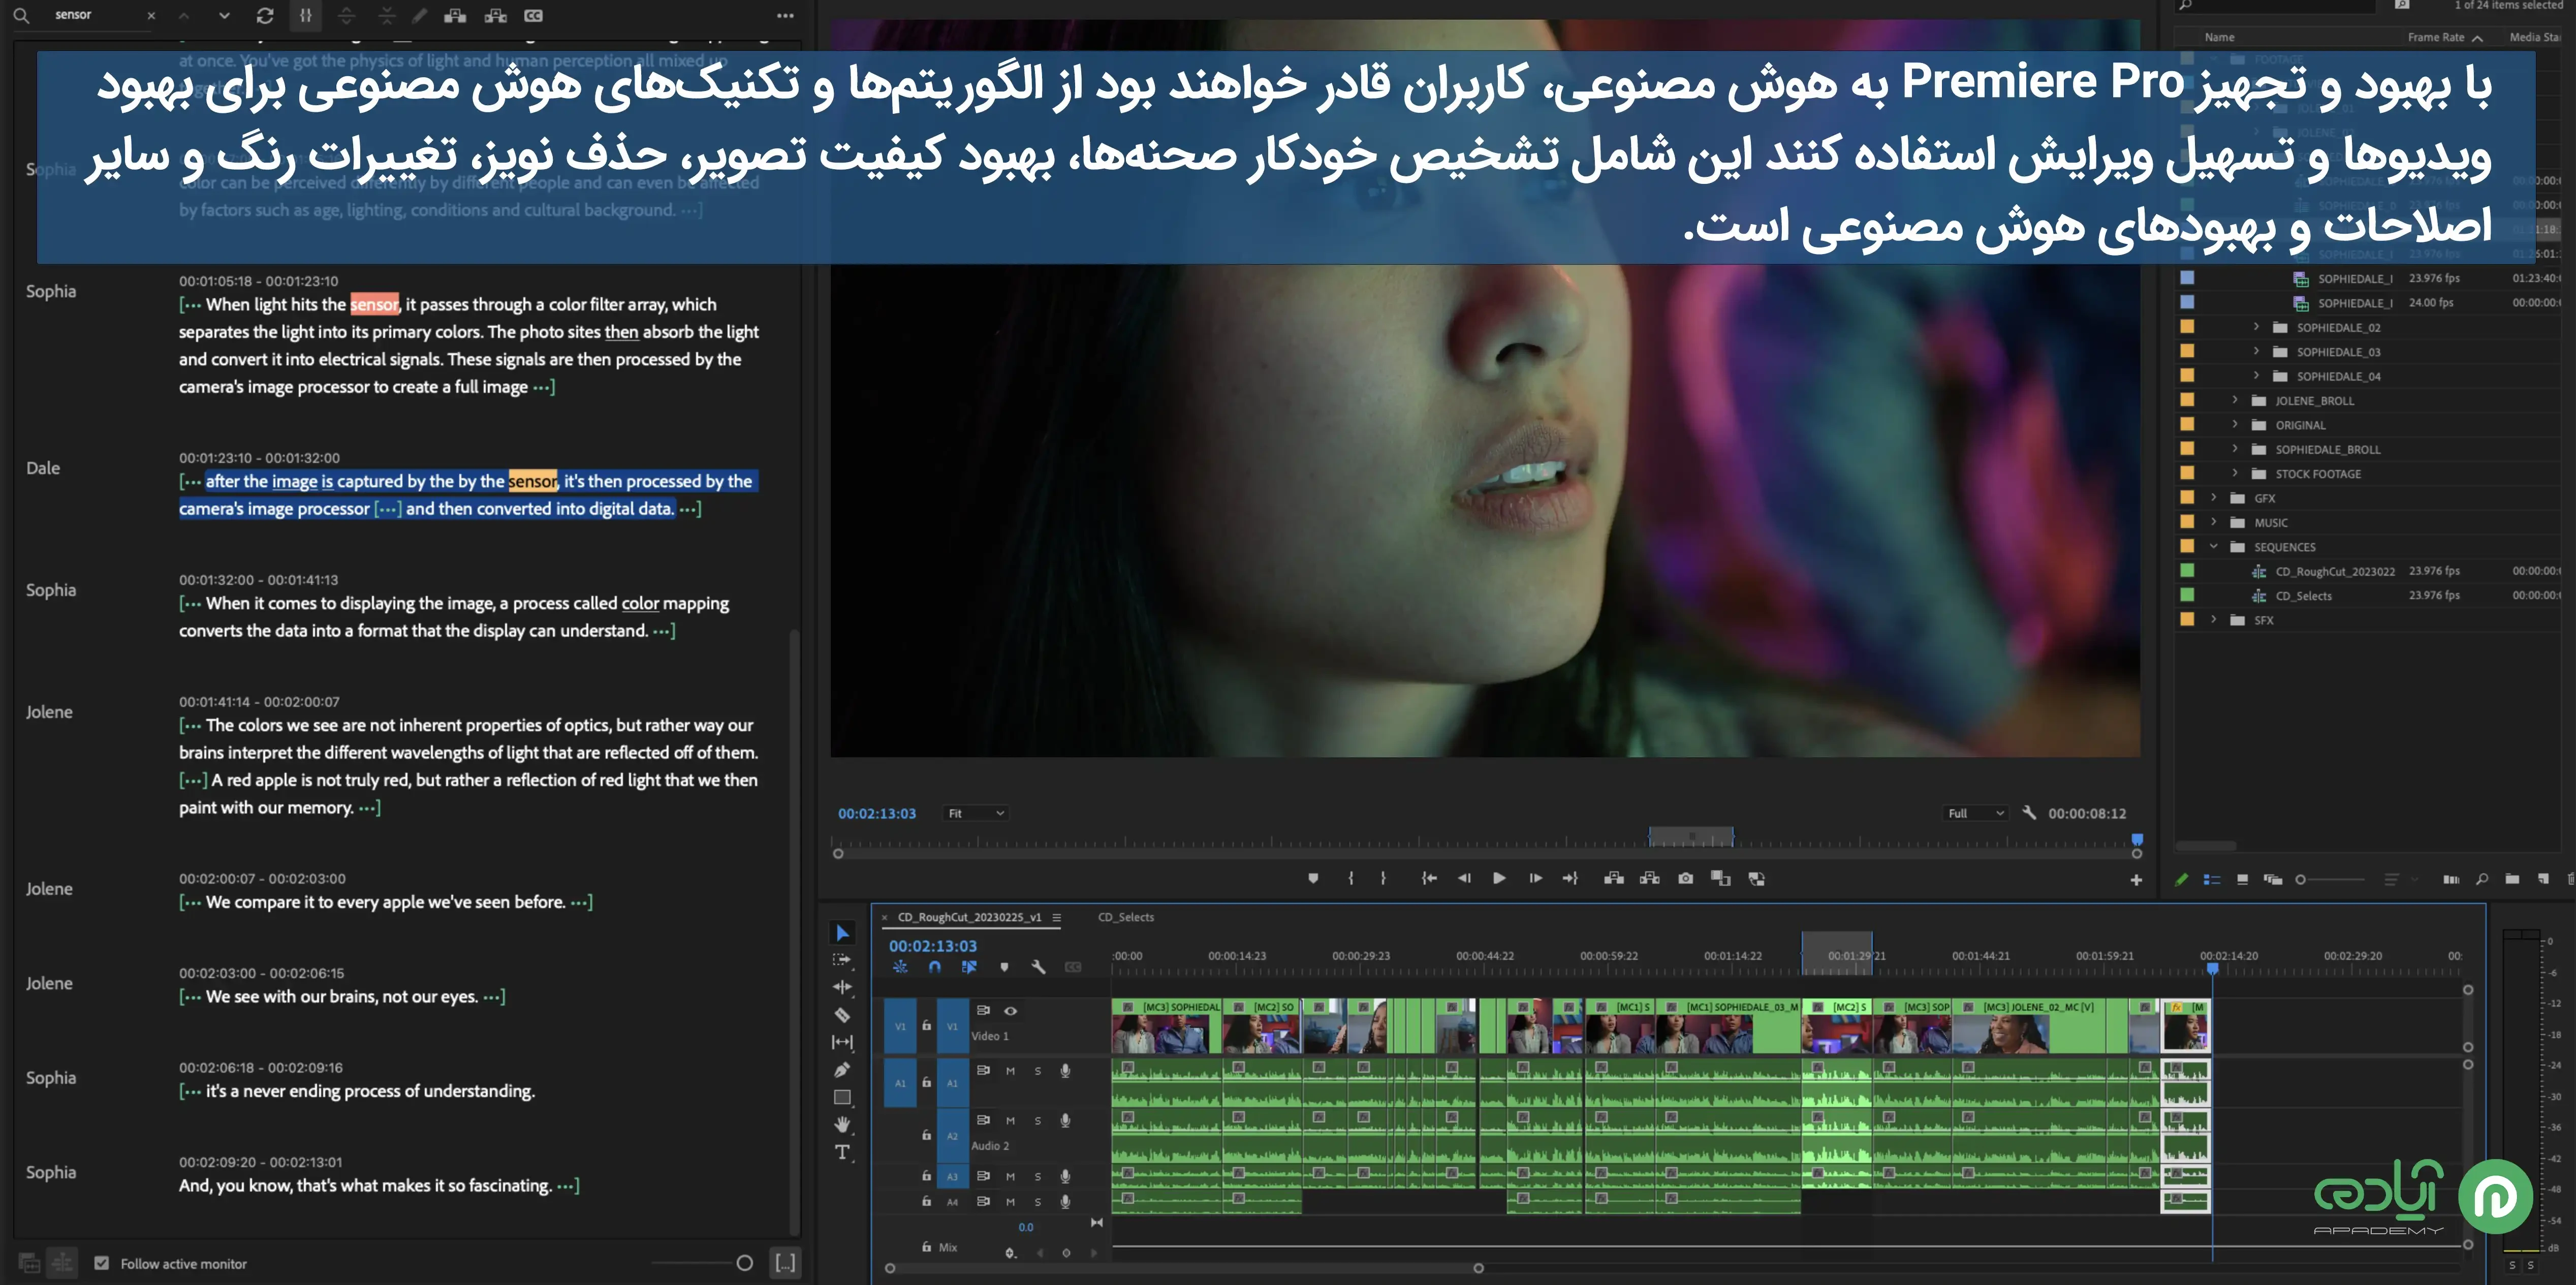Expand the SFX bin

(2214, 619)
